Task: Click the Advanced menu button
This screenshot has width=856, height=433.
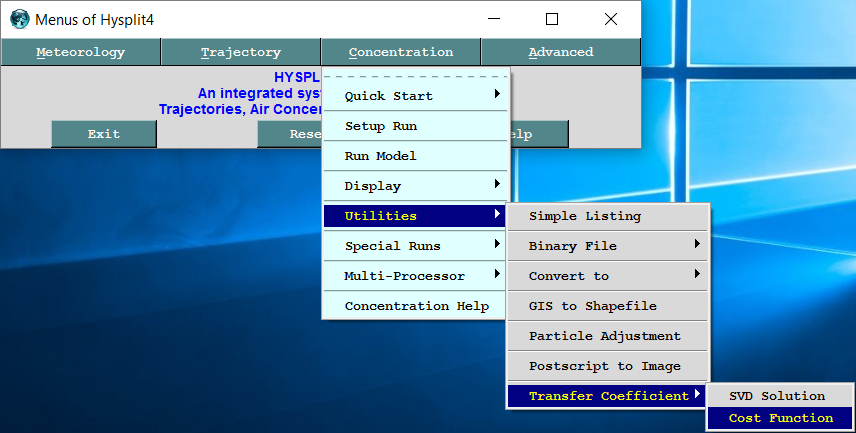Action: [x=560, y=52]
